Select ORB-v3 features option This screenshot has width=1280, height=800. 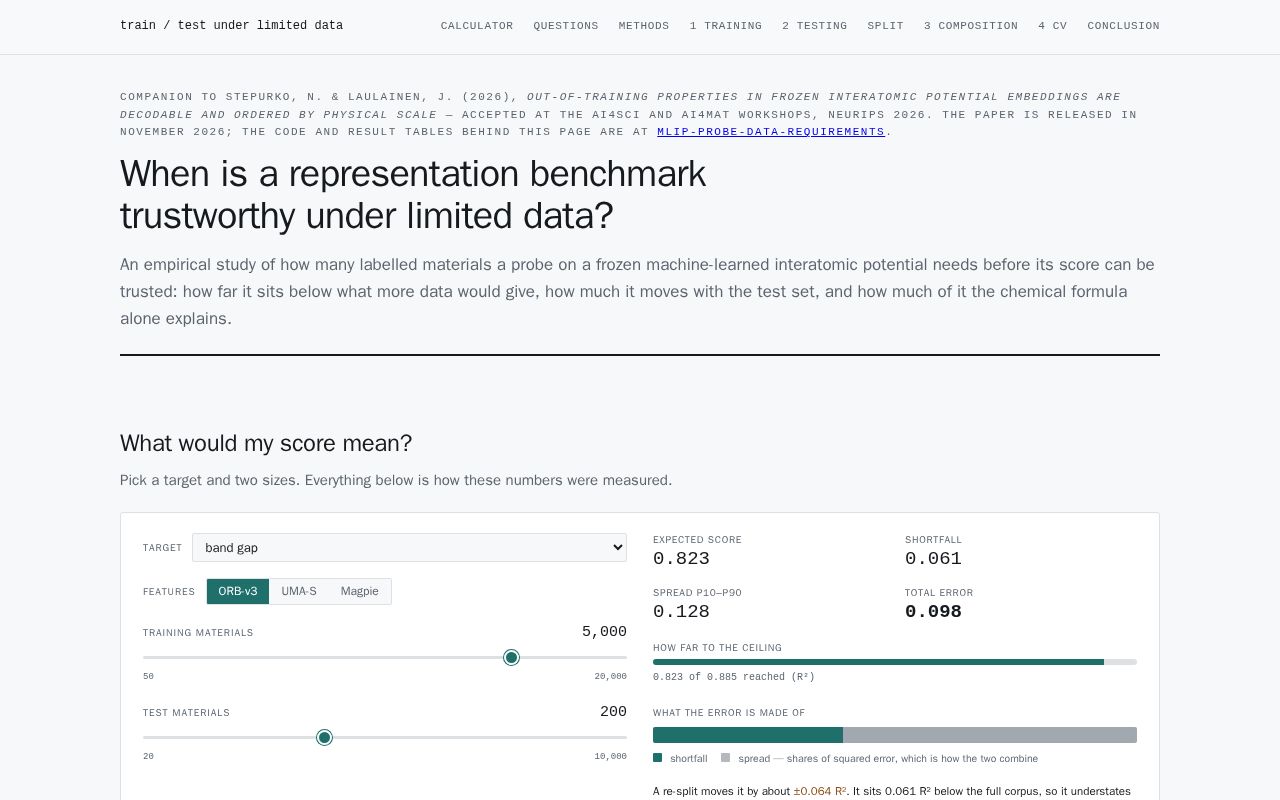tap(238, 591)
